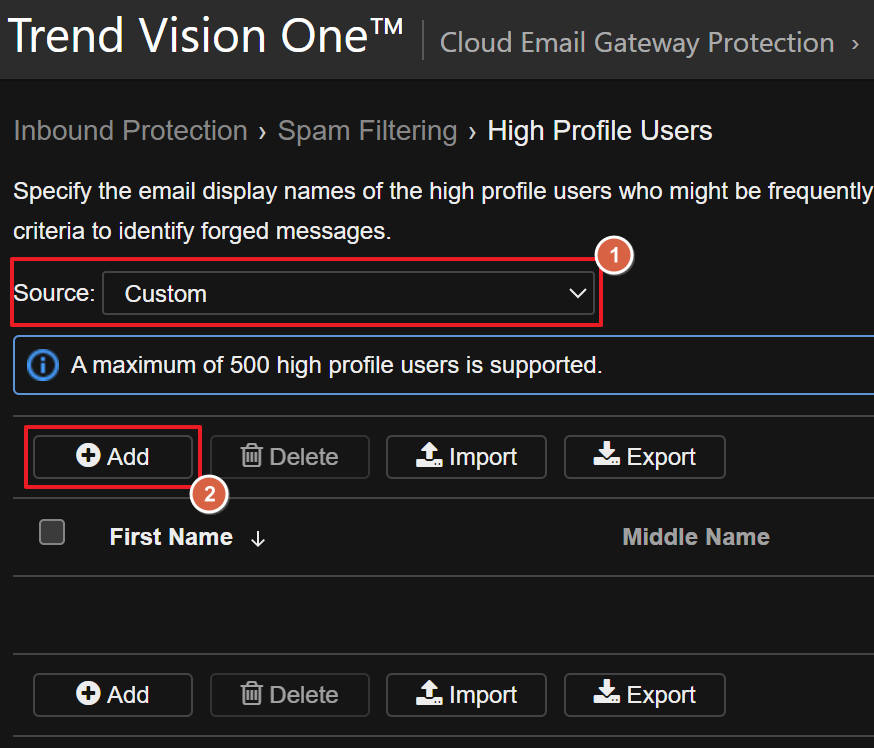Click the trash icon on top Delete button

point(252,456)
